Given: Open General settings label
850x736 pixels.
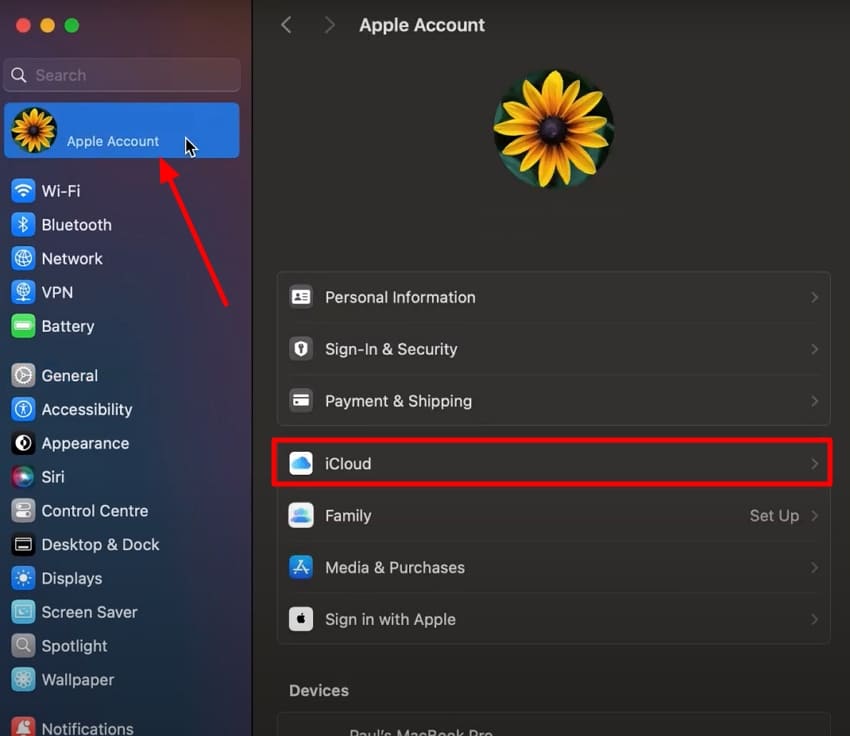Looking at the screenshot, I should (69, 376).
